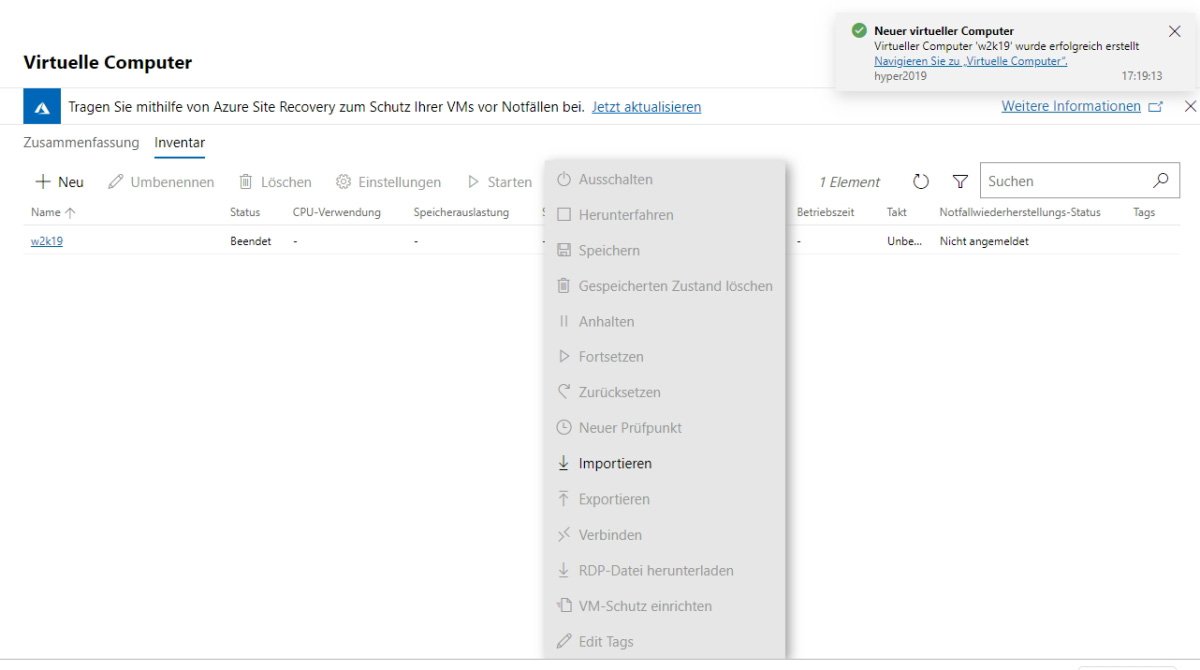This screenshot has width=1200, height=670.
Task: Close the 'Neuer virtueller Computer' notification
Action: coord(1174,31)
